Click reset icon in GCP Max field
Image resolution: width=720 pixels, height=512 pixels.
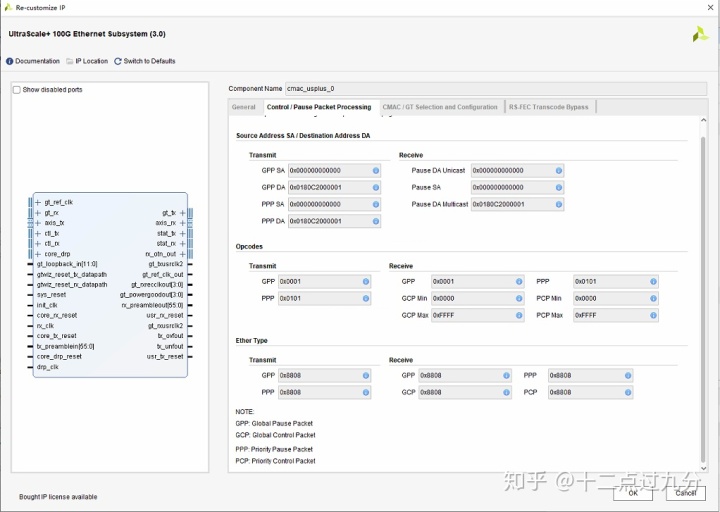click(519, 315)
